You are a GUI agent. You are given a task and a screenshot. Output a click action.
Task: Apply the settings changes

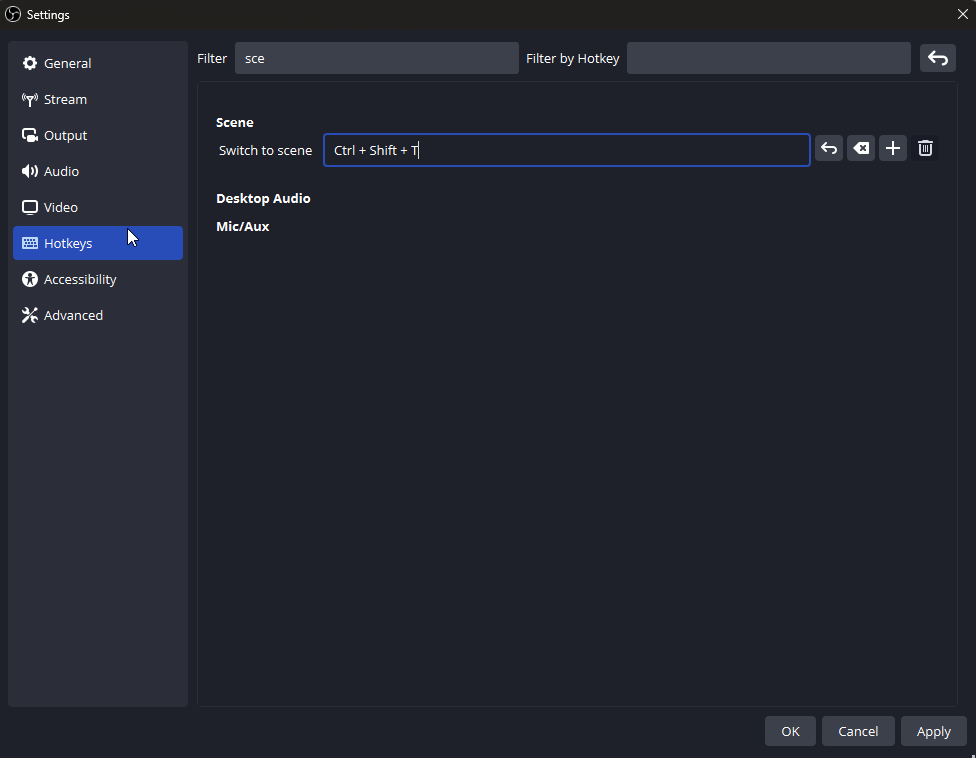(933, 731)
